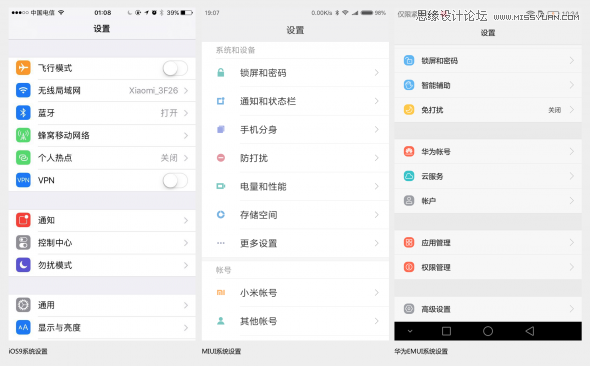Open the iOS 通知 row chevron

186,220
